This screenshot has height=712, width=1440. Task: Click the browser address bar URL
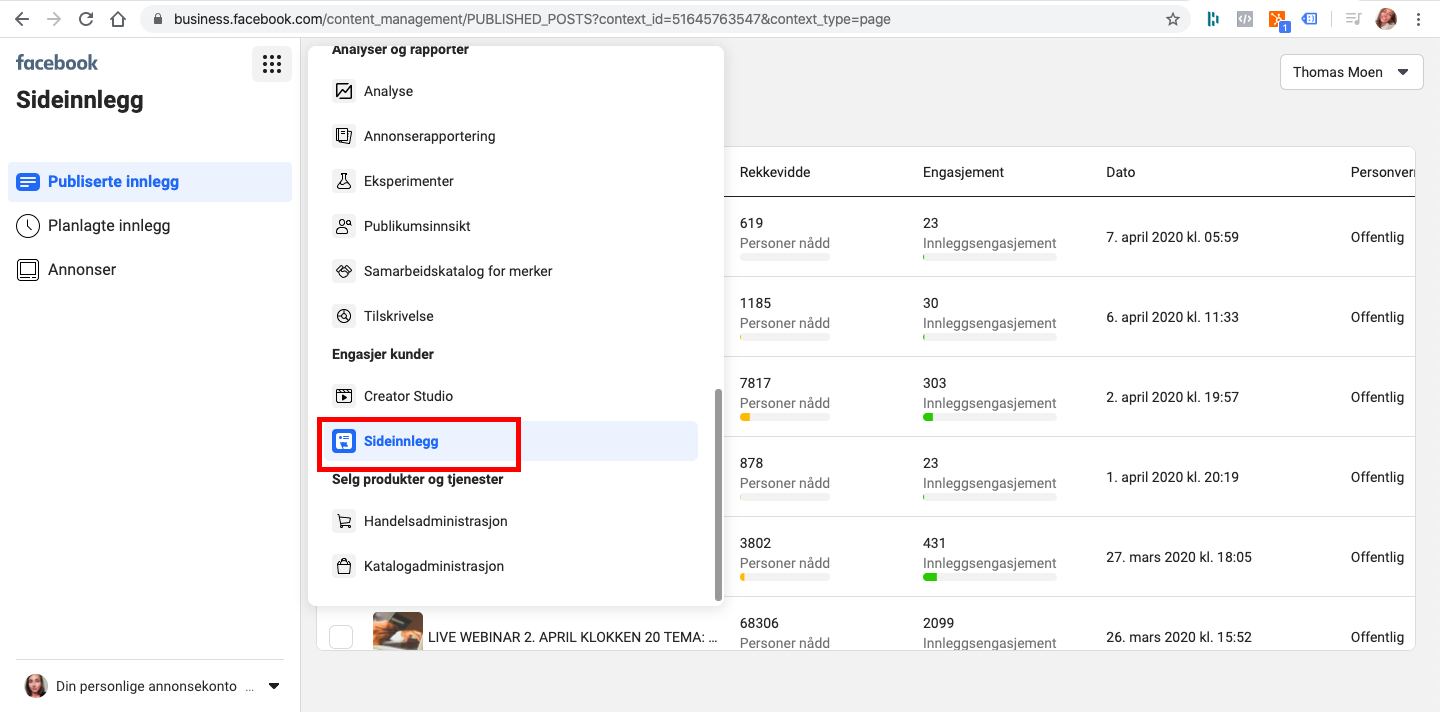point(532,19)
